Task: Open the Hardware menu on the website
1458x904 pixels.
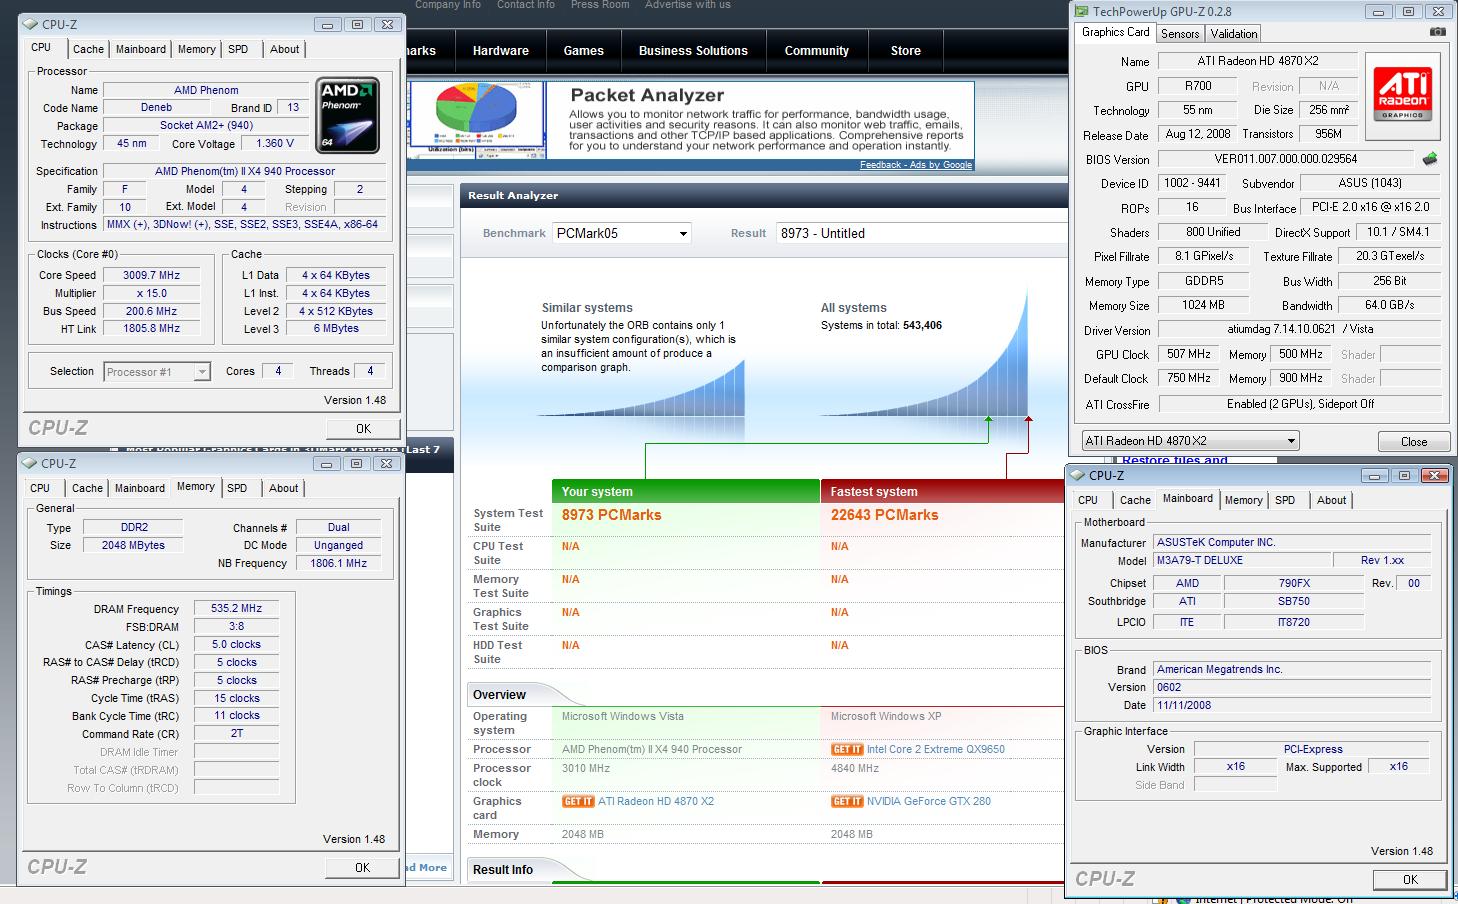Action: pos(501,51)
